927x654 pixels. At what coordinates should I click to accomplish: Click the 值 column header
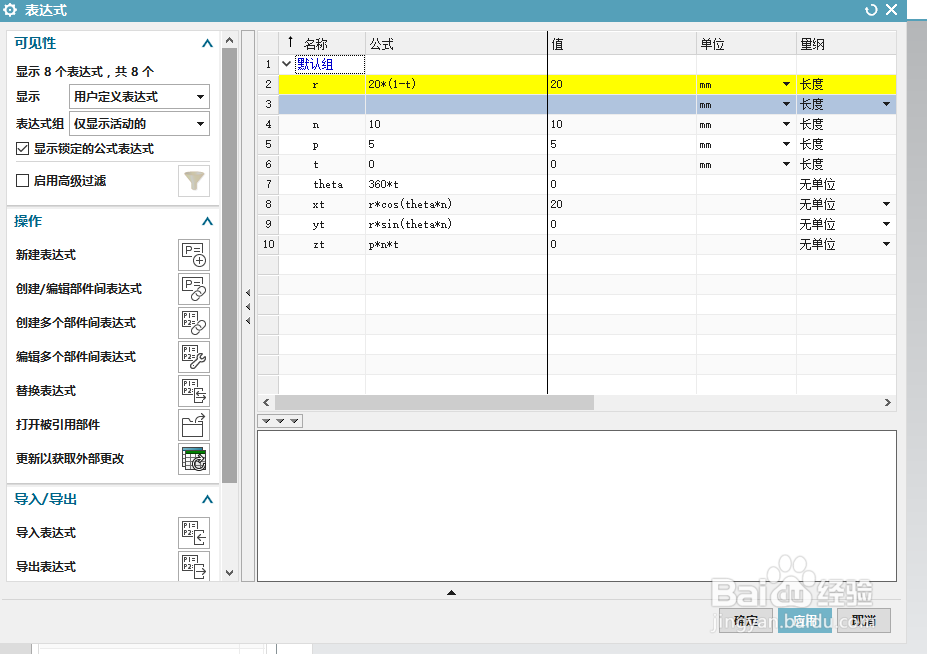pyautogui.click(x=622, y=44)
